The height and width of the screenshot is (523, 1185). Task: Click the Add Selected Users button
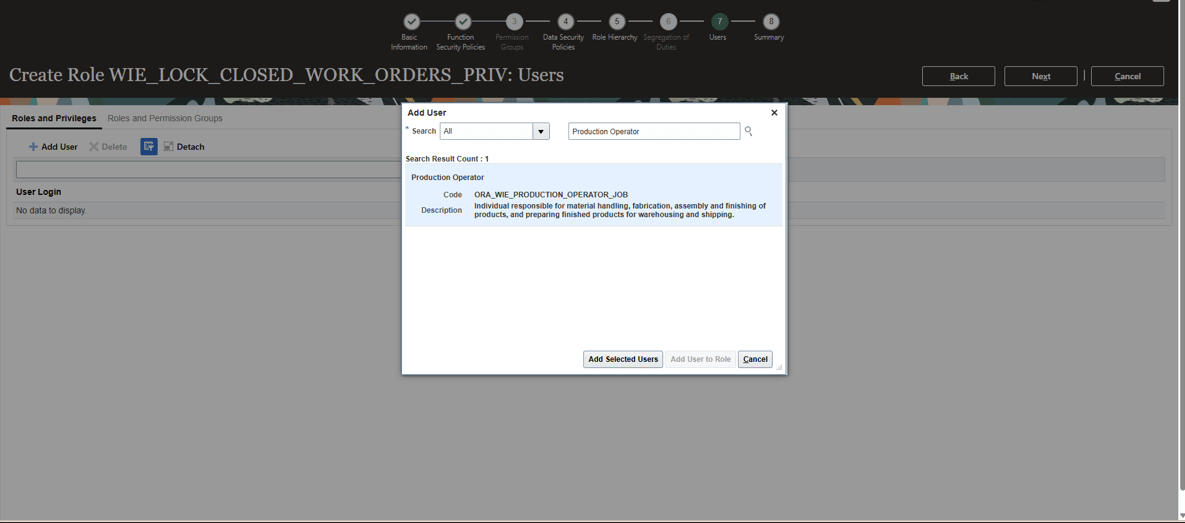pyautogui.click(x=623, y=359)
